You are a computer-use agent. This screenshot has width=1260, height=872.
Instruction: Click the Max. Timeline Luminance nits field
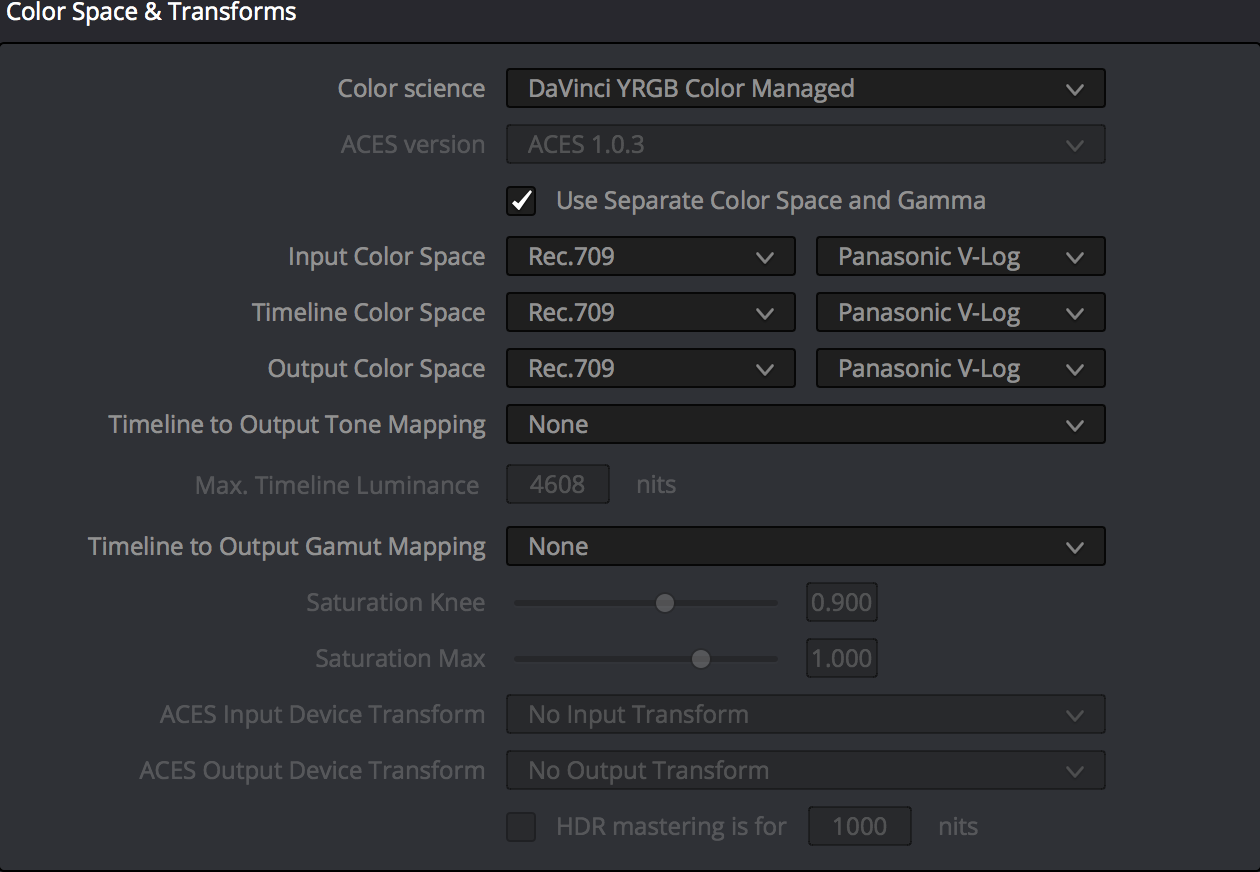[x=558, y=485]
